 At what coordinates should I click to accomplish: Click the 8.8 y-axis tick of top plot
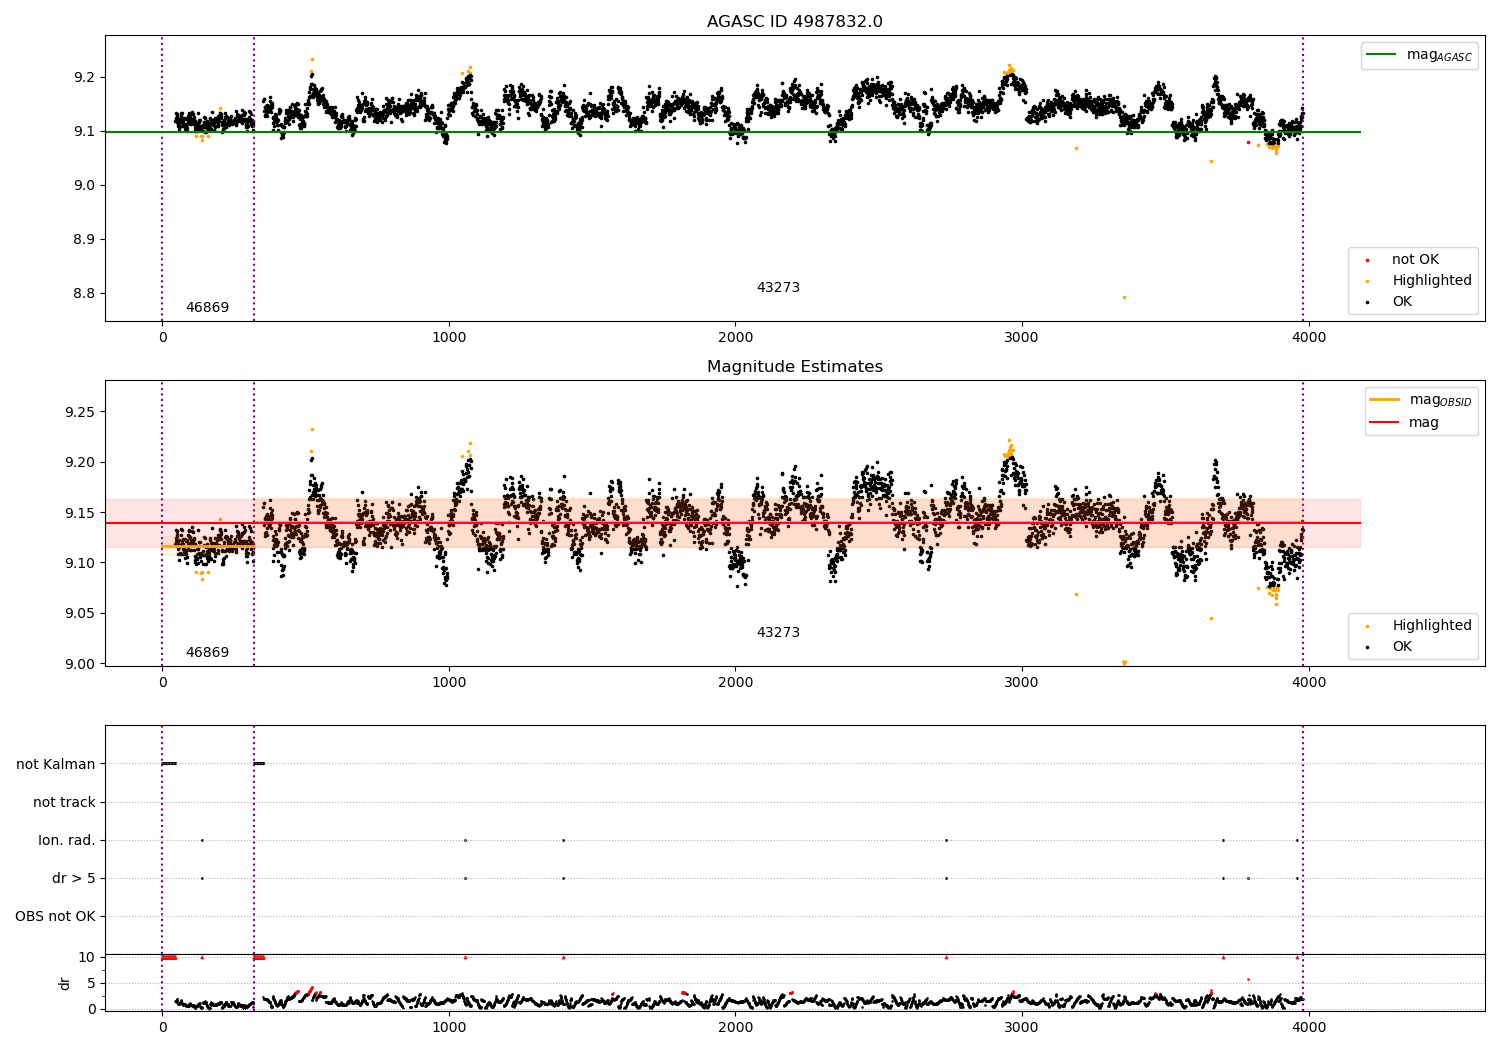click(x=84, y=294)
